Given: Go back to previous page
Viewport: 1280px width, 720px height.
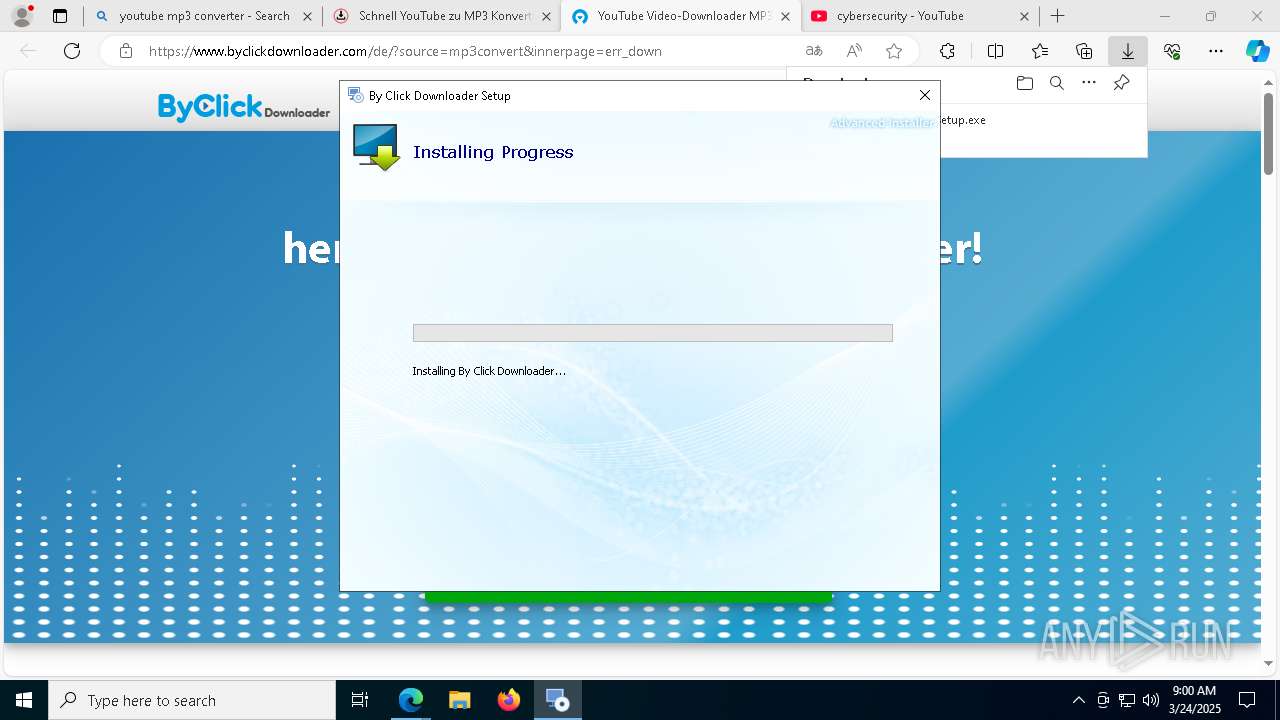Looking at the screenshot, I should [x=28, y=51].
